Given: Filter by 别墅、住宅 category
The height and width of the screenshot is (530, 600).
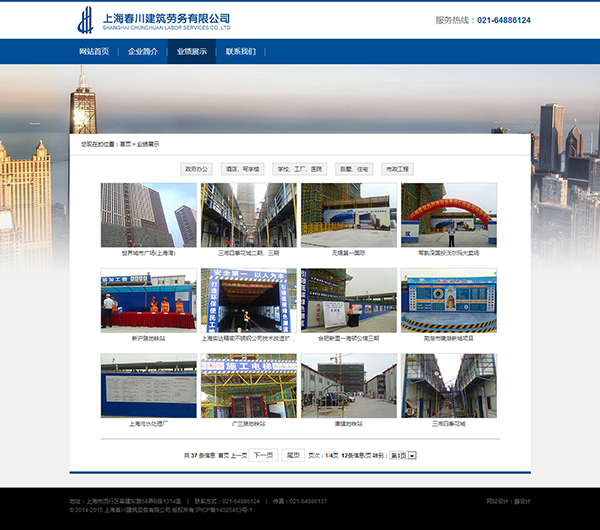Looking at the screenshot, I should (353, 169).
